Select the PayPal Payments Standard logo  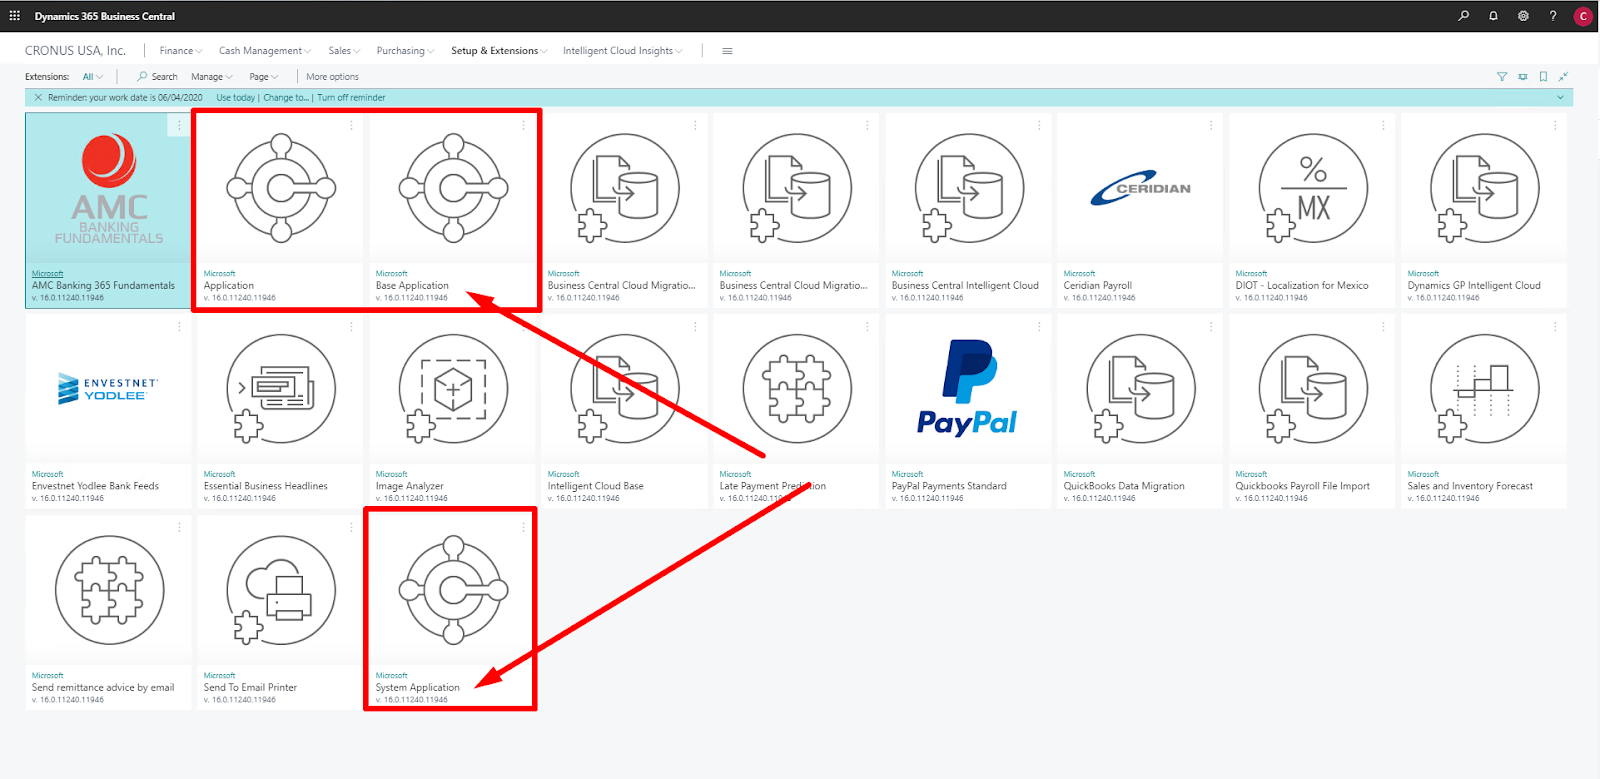tap(967, 389)
